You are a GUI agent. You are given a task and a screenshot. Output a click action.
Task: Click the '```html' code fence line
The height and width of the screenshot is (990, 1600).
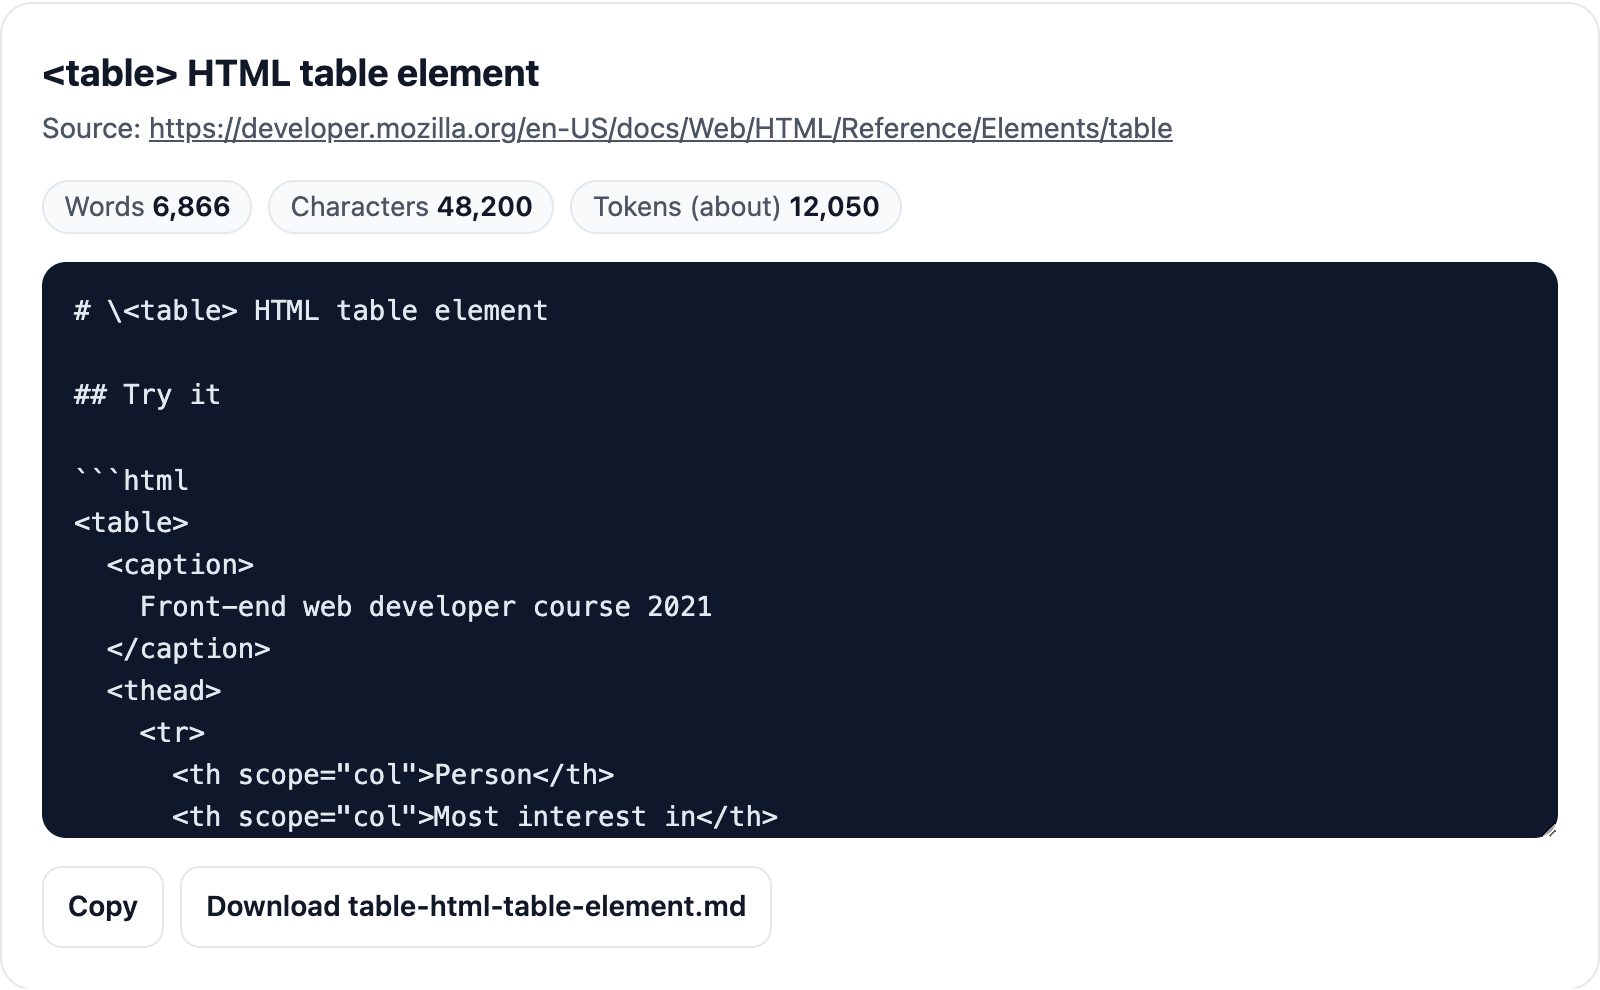(131, 480)
